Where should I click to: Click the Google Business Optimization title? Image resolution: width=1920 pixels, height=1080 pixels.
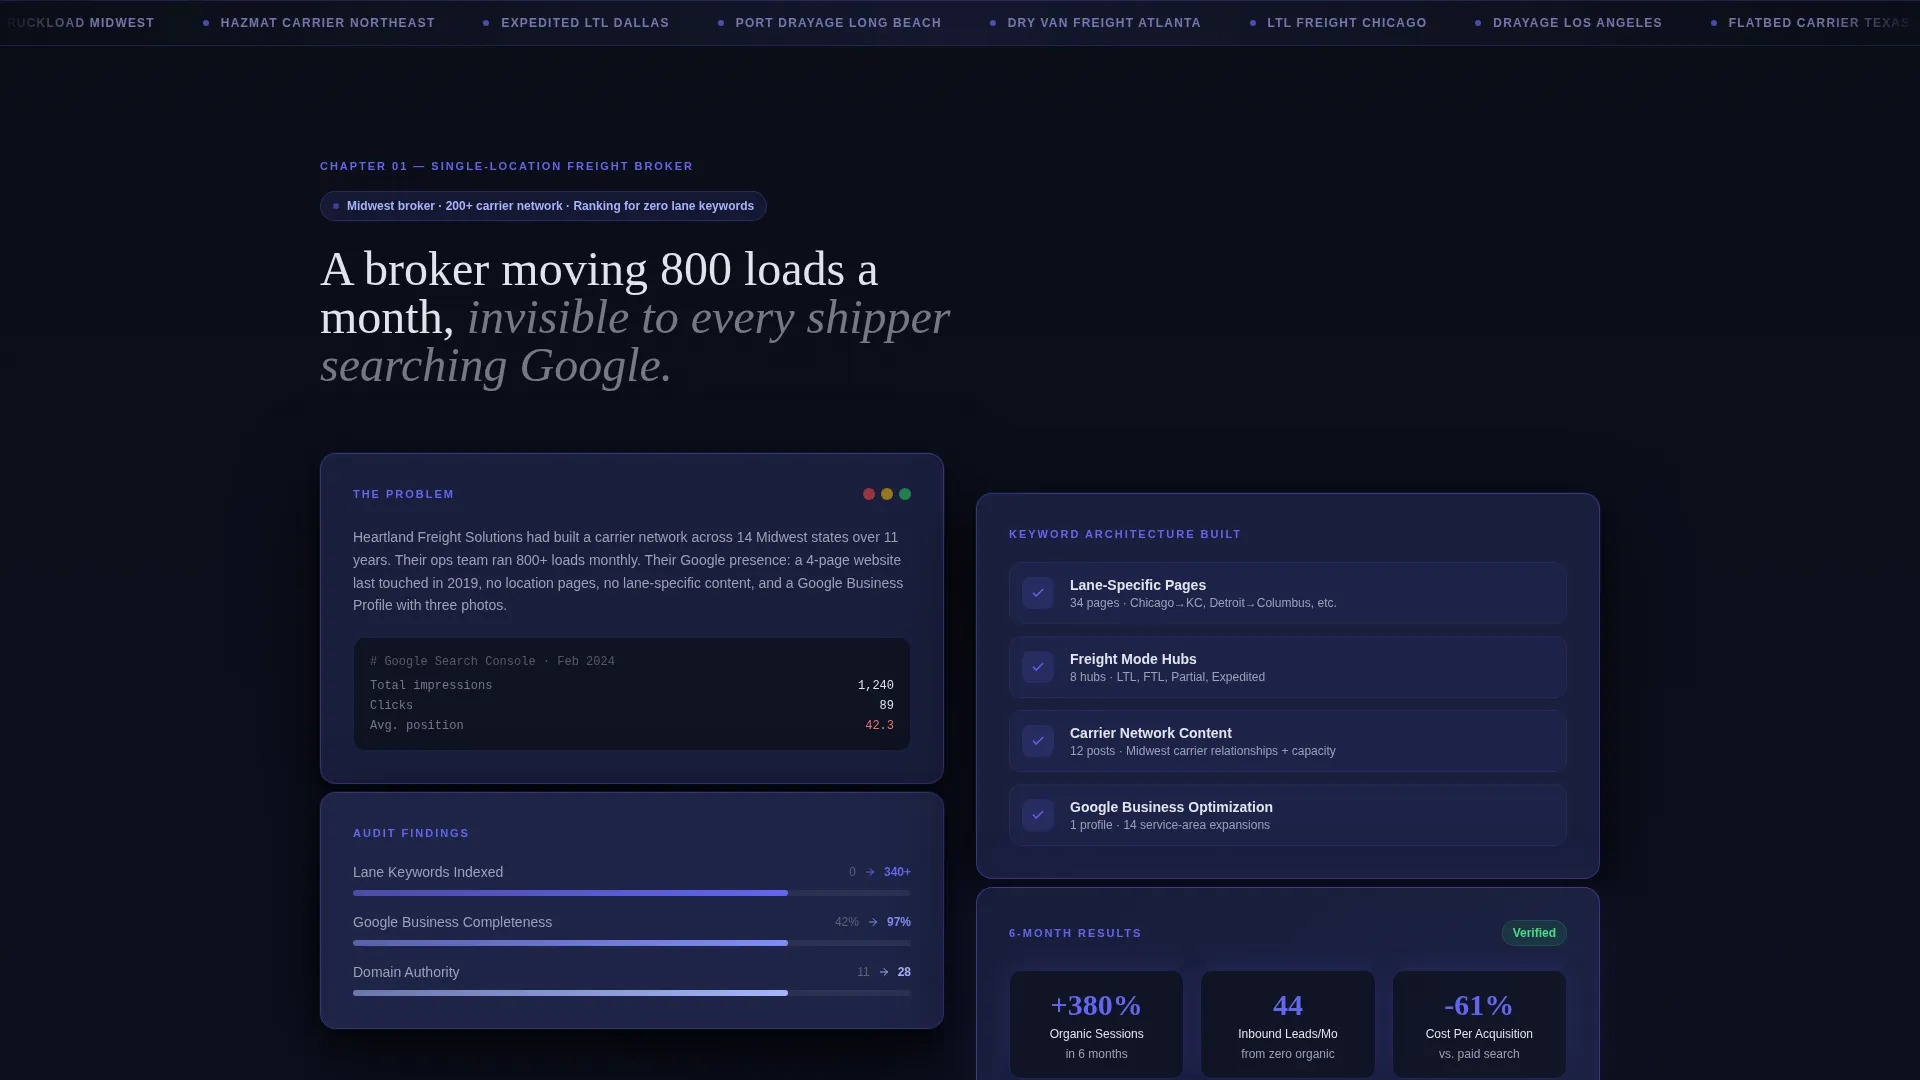[1171, 807]
